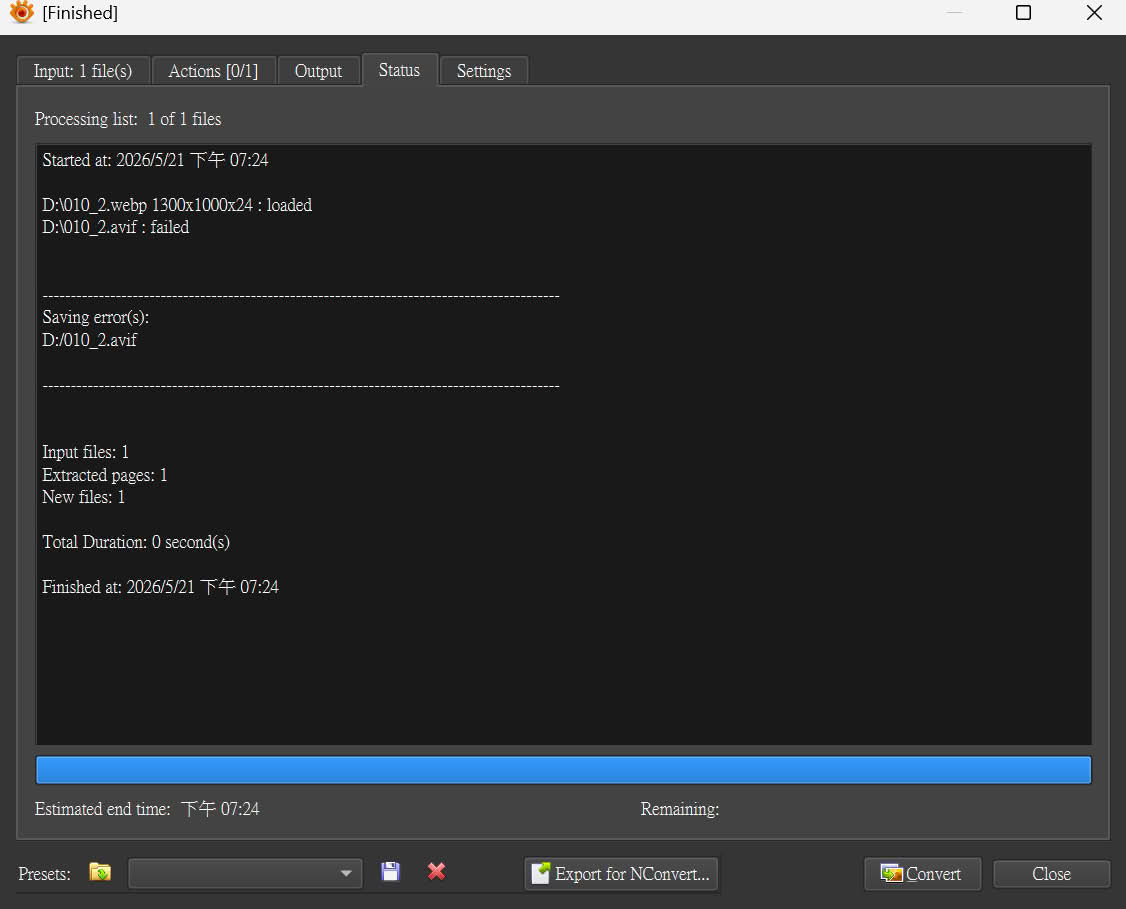Image resolution: width=1126 pixels, height=909 pixels.
Task: Click the Close button
Action: (1051, 874)
